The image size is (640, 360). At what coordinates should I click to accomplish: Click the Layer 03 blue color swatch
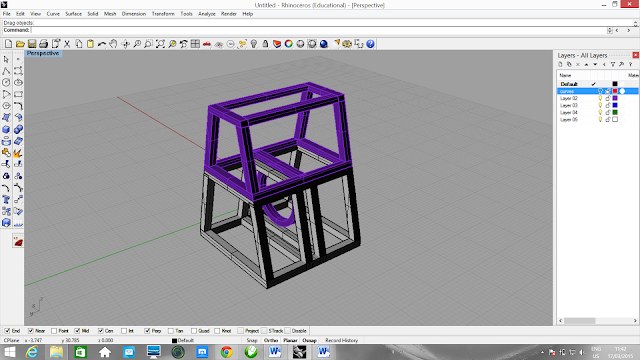pyautogui.click(x=615, y=105)
